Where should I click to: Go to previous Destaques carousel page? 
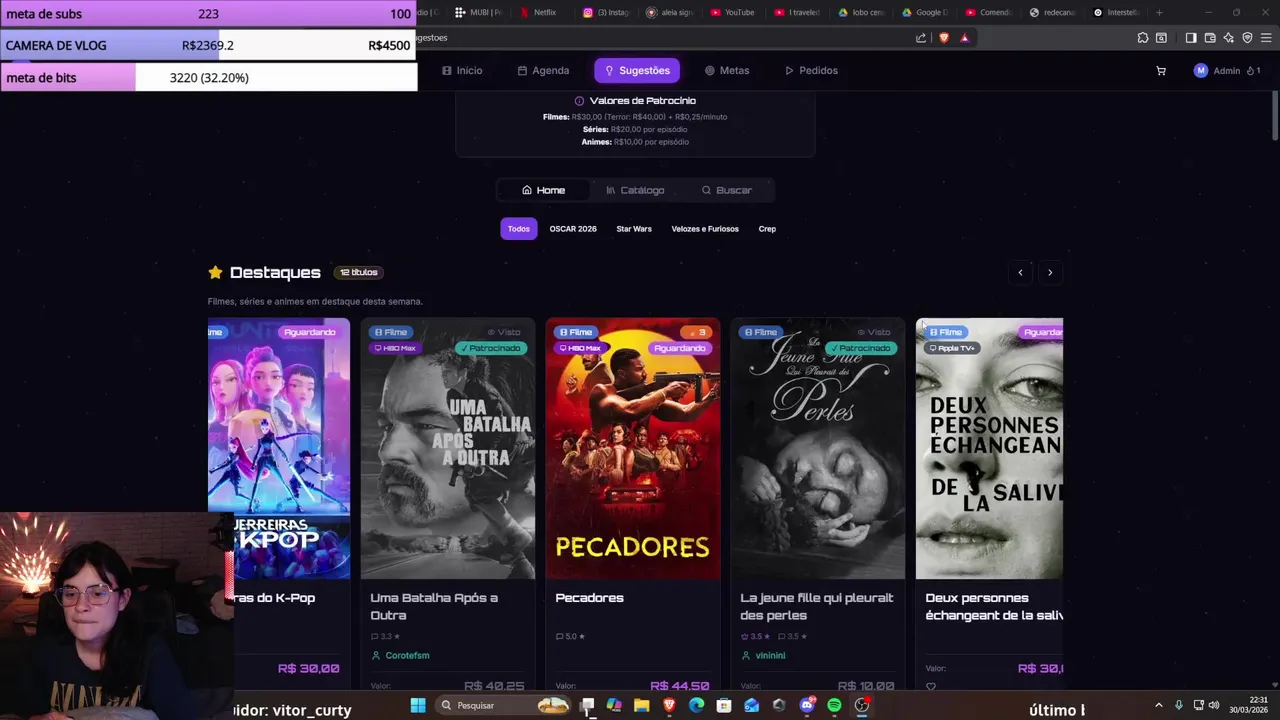click(x=1020, y=272)
